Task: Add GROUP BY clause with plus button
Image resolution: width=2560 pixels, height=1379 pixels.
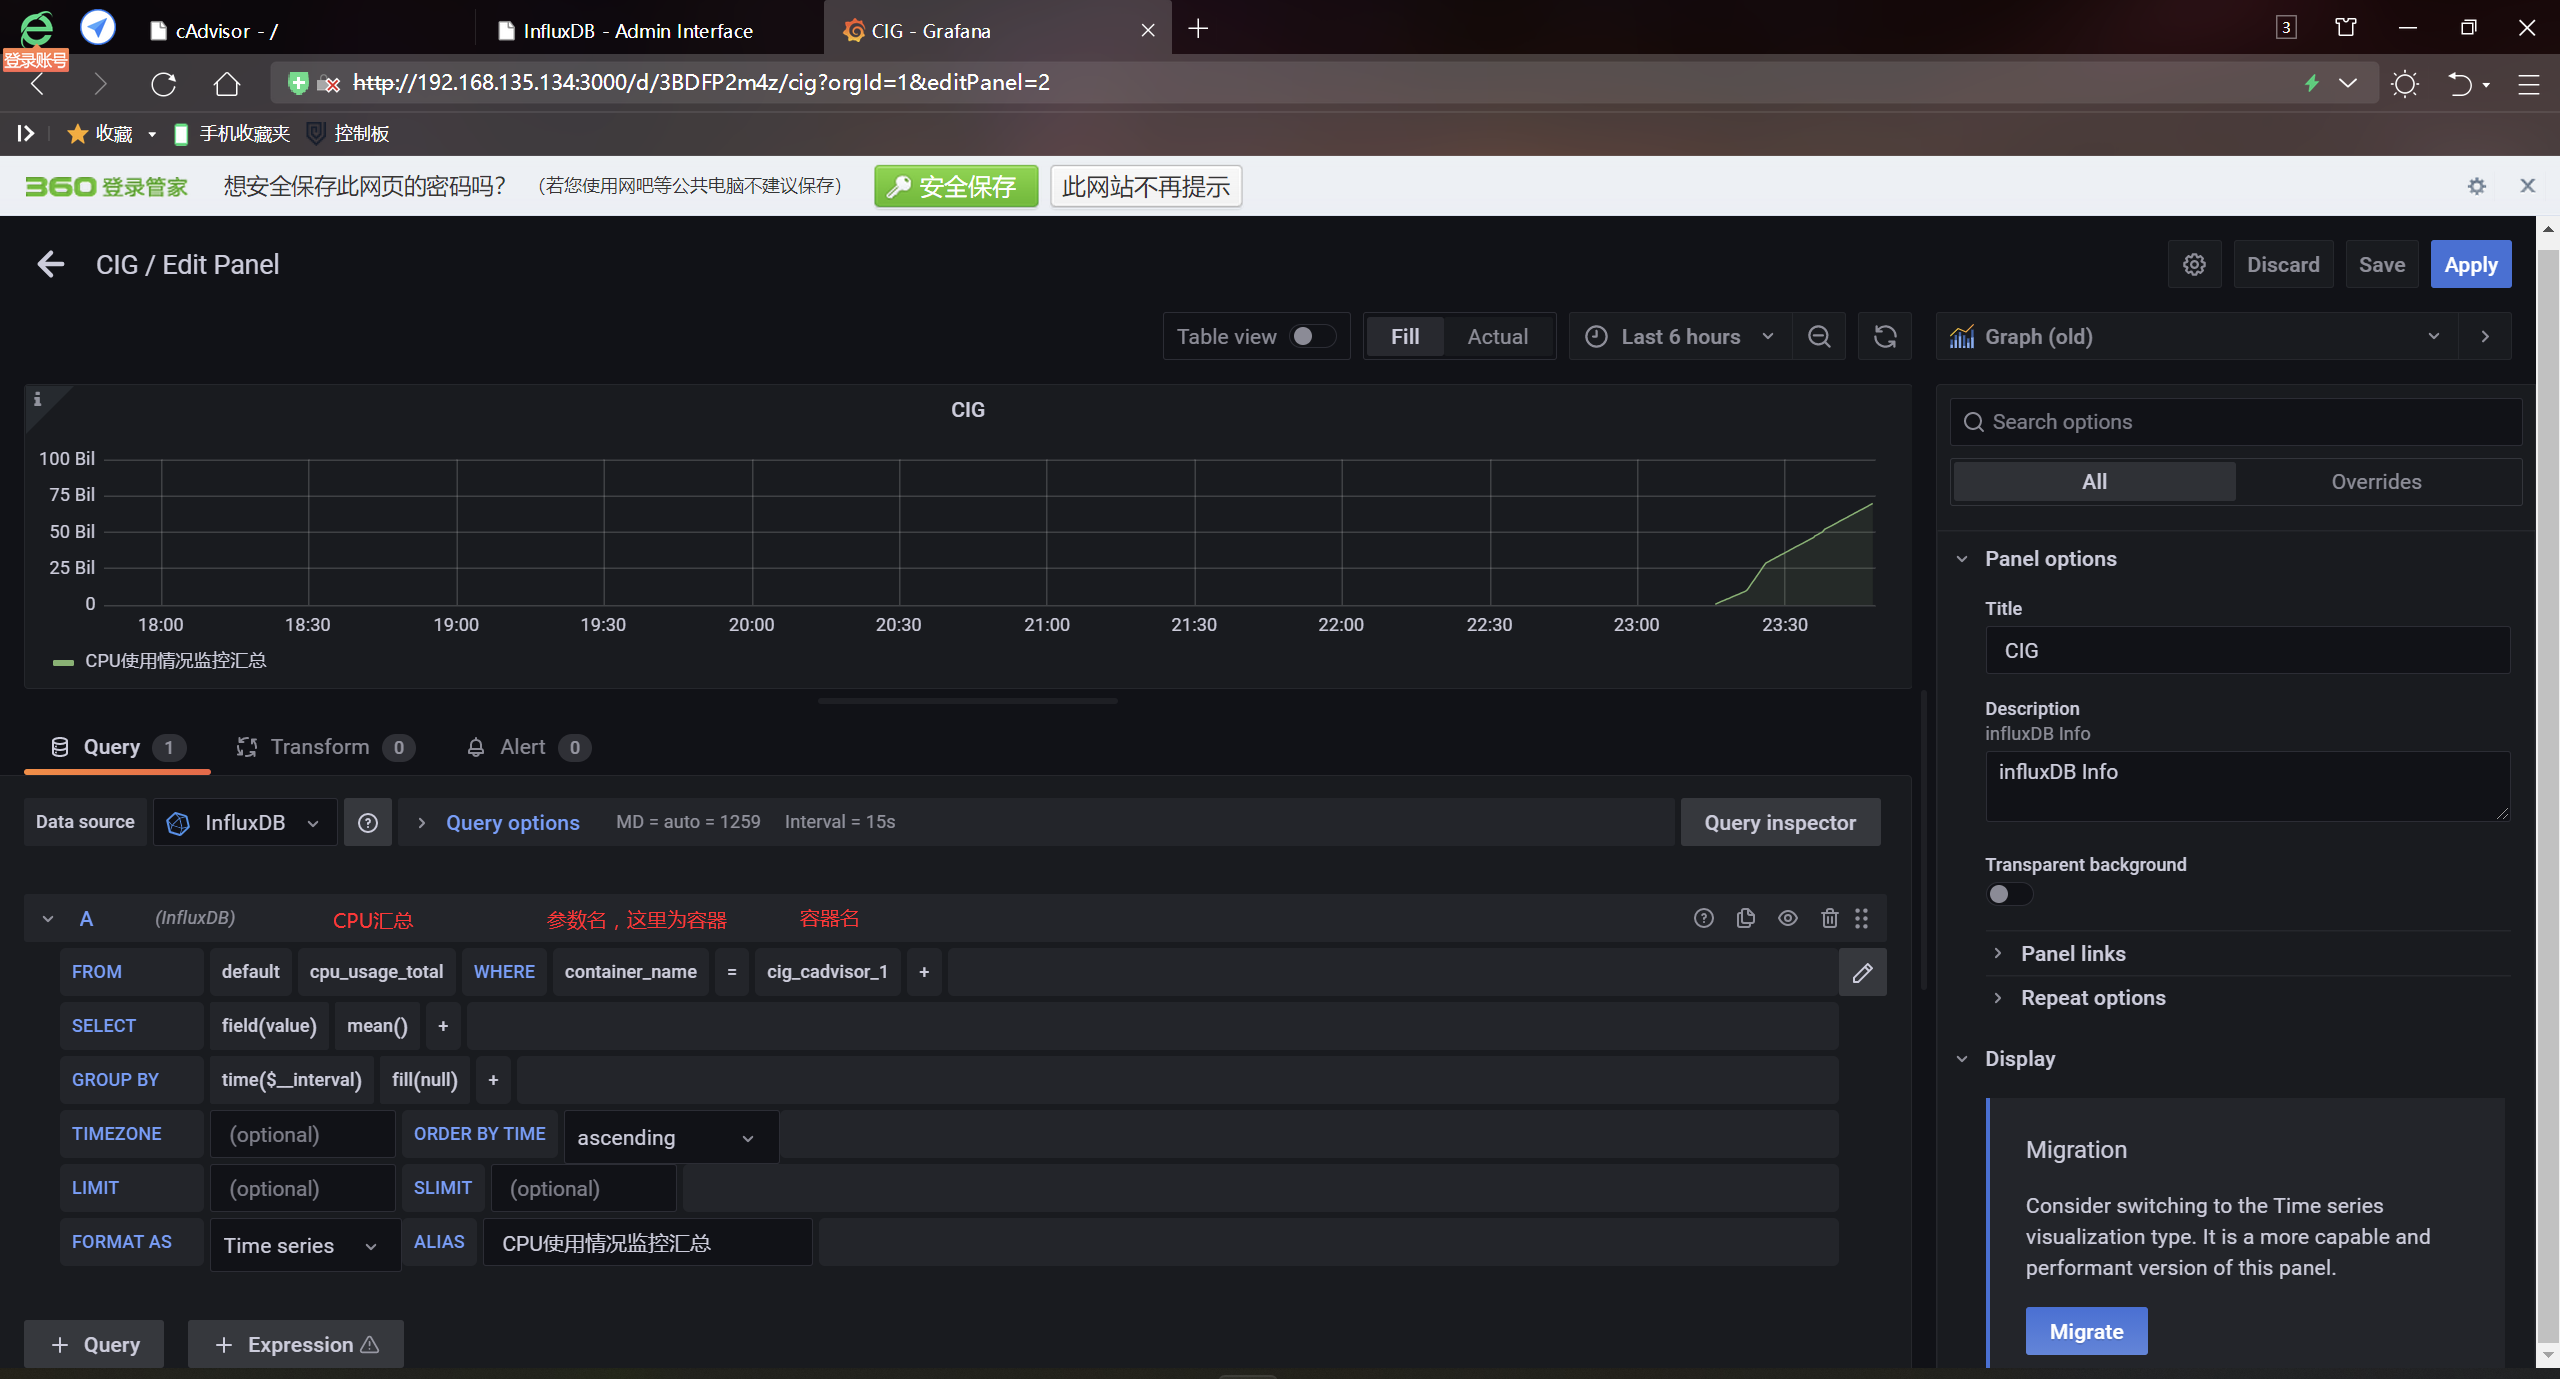Action: click(x=493, y=1080)
